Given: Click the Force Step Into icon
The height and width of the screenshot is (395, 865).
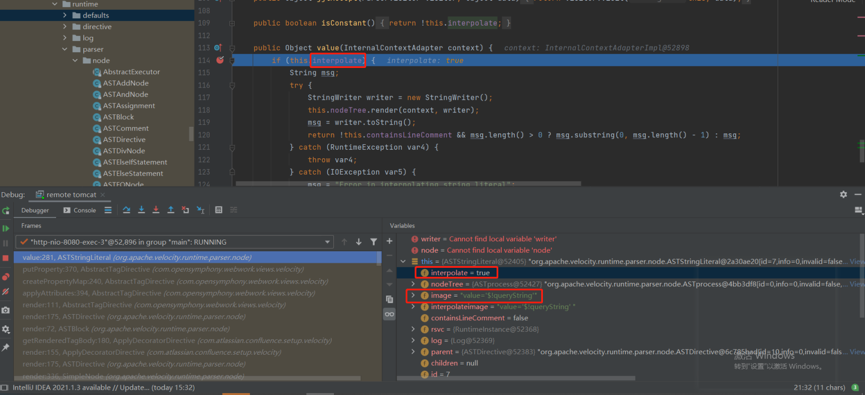Looking at the screenshot, I should [156, 210].
